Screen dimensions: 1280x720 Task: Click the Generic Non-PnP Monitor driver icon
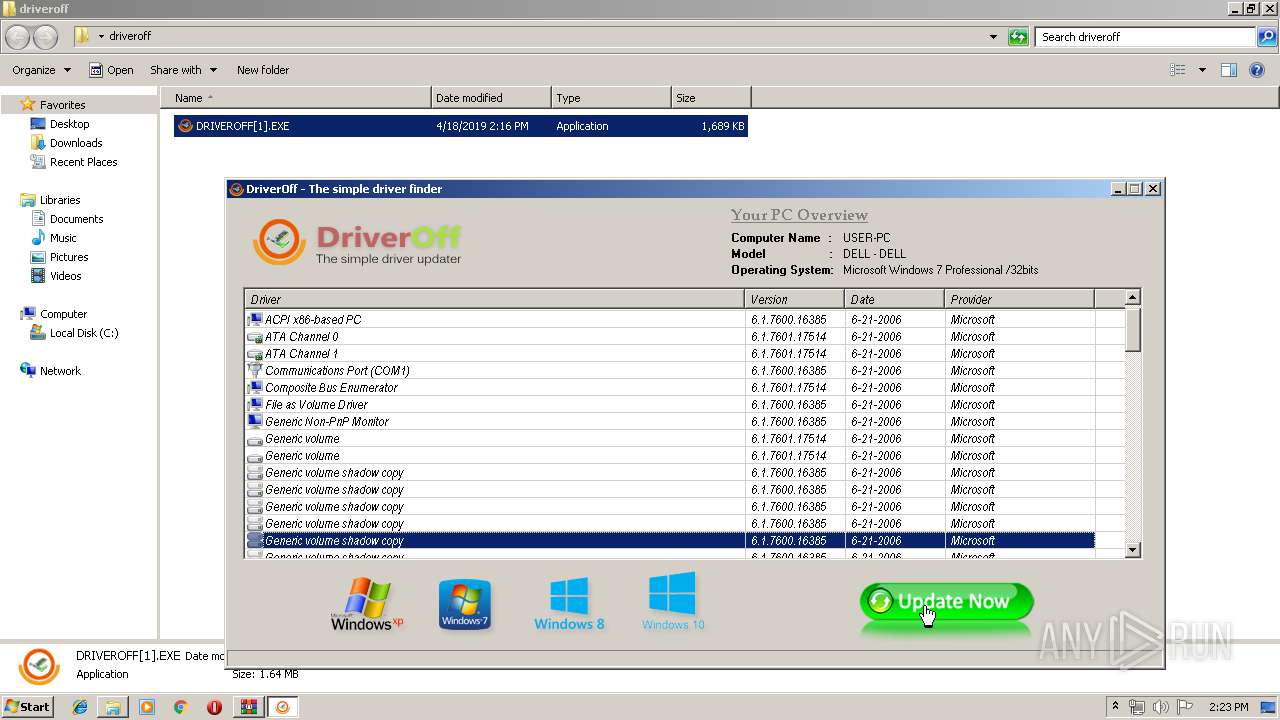[255, 421]
